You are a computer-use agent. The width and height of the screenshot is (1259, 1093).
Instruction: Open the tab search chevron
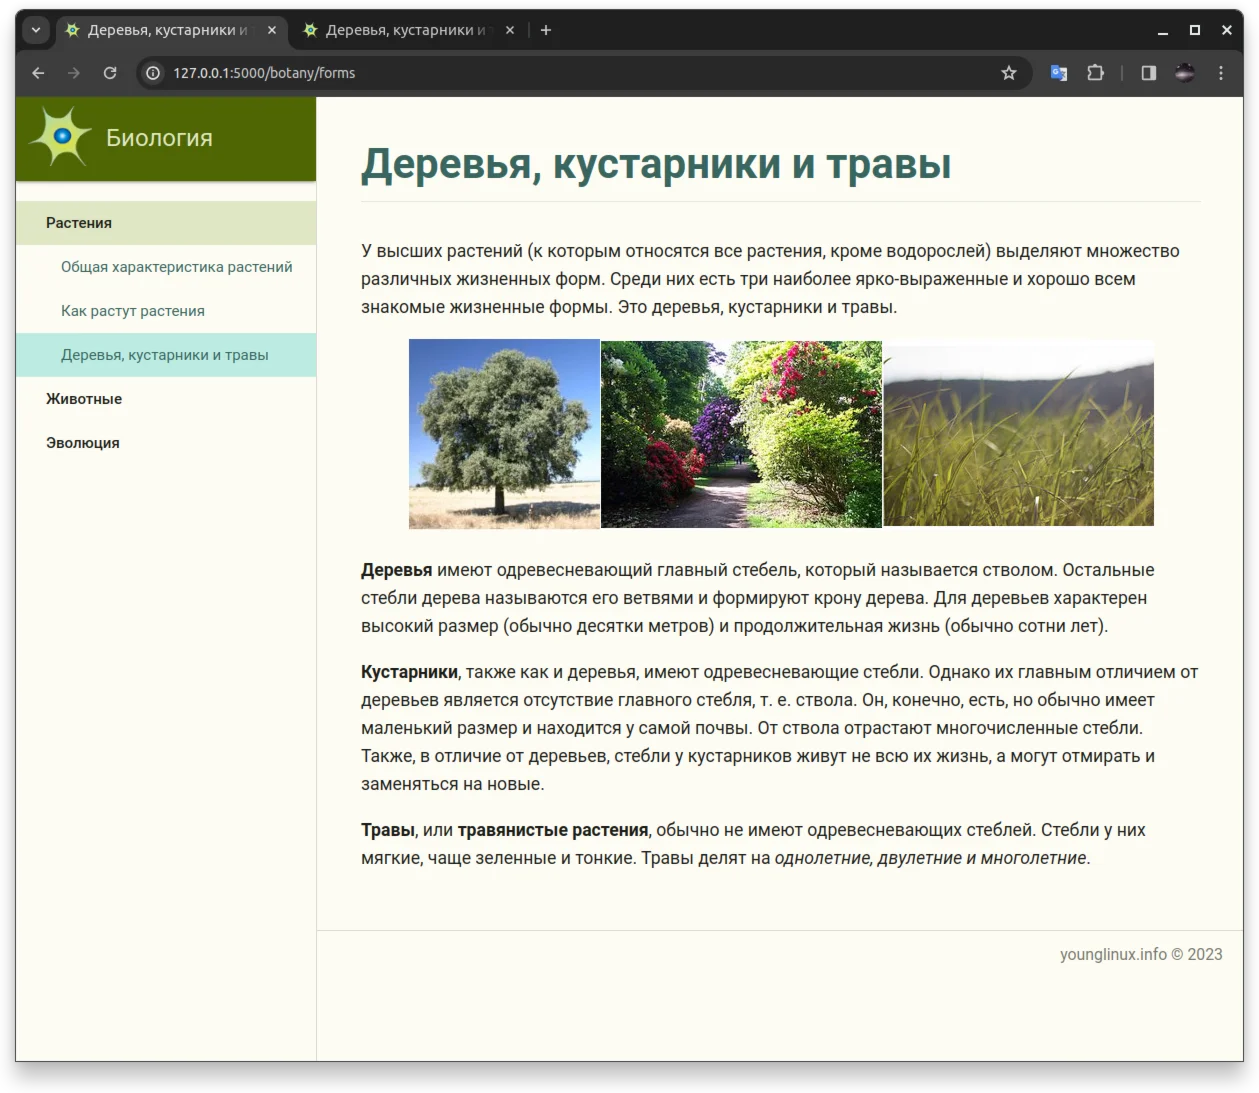pos(36,30)
